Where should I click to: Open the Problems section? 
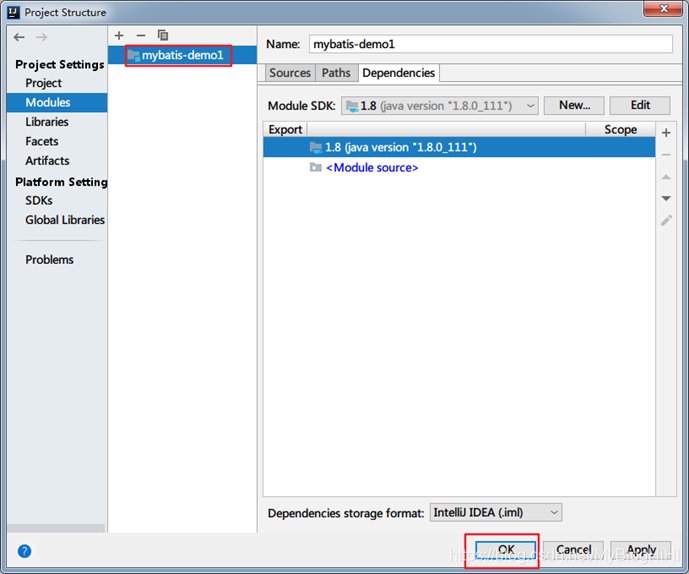pos(50,260)
